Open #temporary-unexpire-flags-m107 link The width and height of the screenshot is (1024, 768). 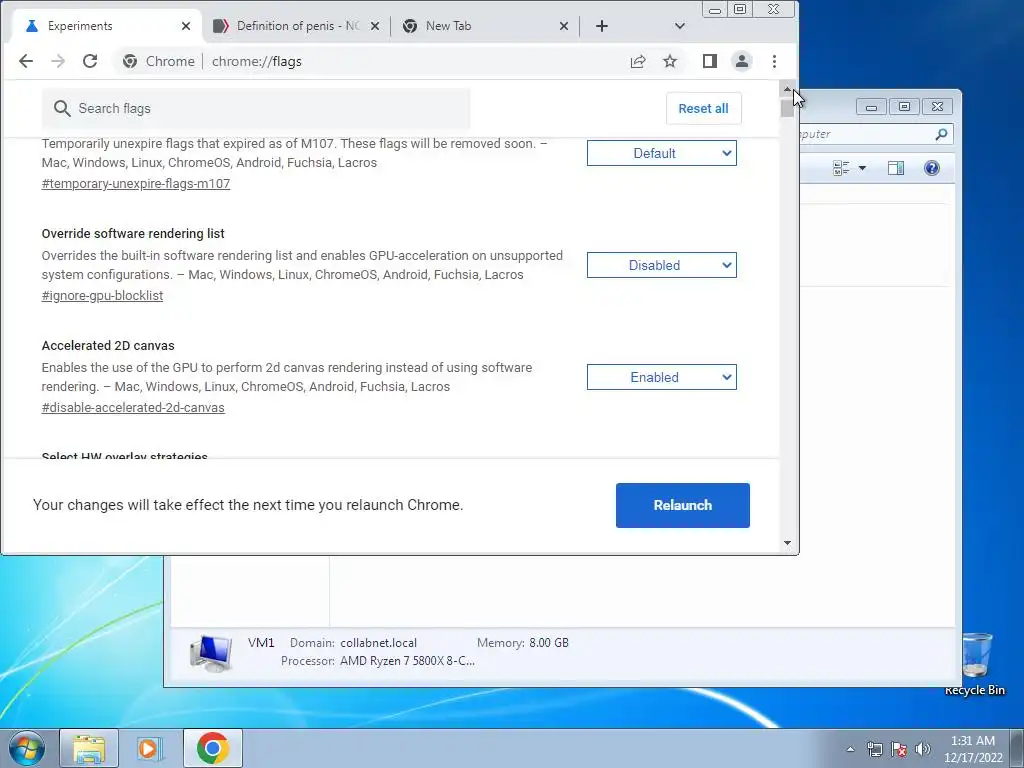click(x=136, y=184)
